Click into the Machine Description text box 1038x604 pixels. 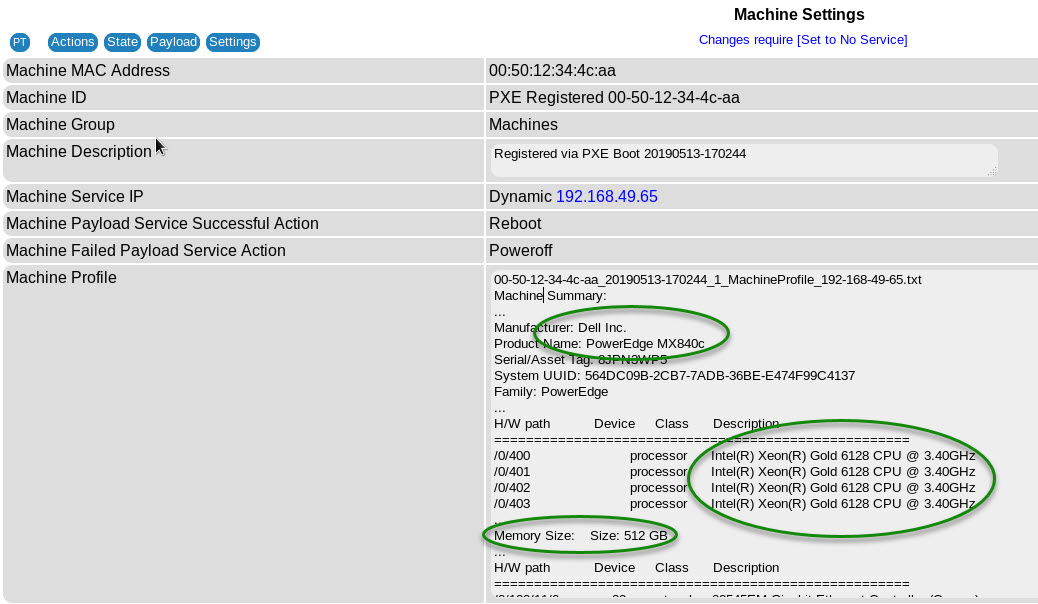pos(740,159)
